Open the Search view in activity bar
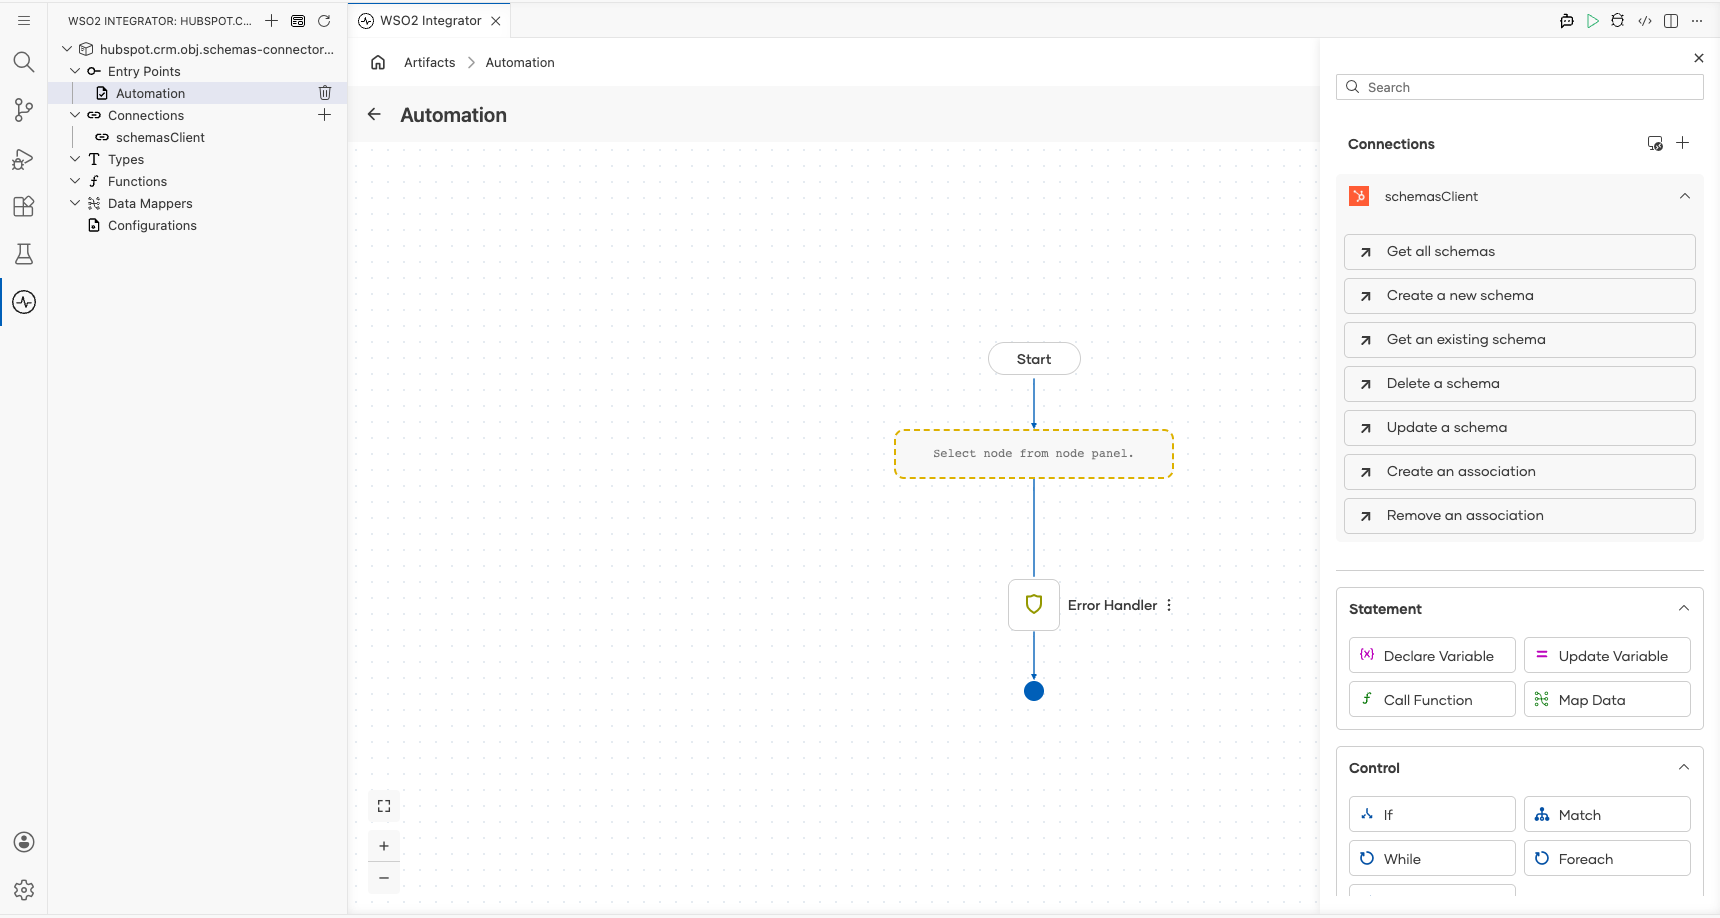This screenshot has height=918, width=1720. point(24,62)
